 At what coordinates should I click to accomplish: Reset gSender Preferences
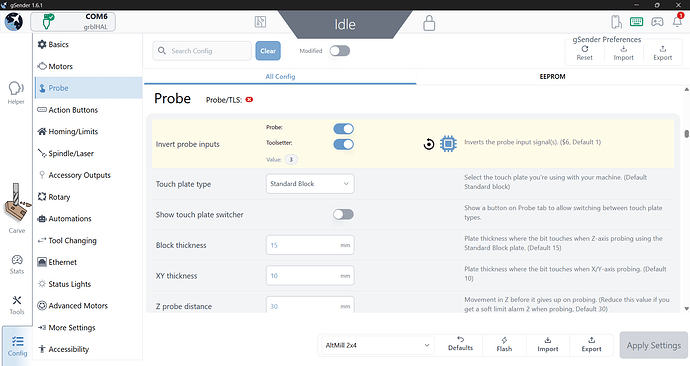click(584, 53)
